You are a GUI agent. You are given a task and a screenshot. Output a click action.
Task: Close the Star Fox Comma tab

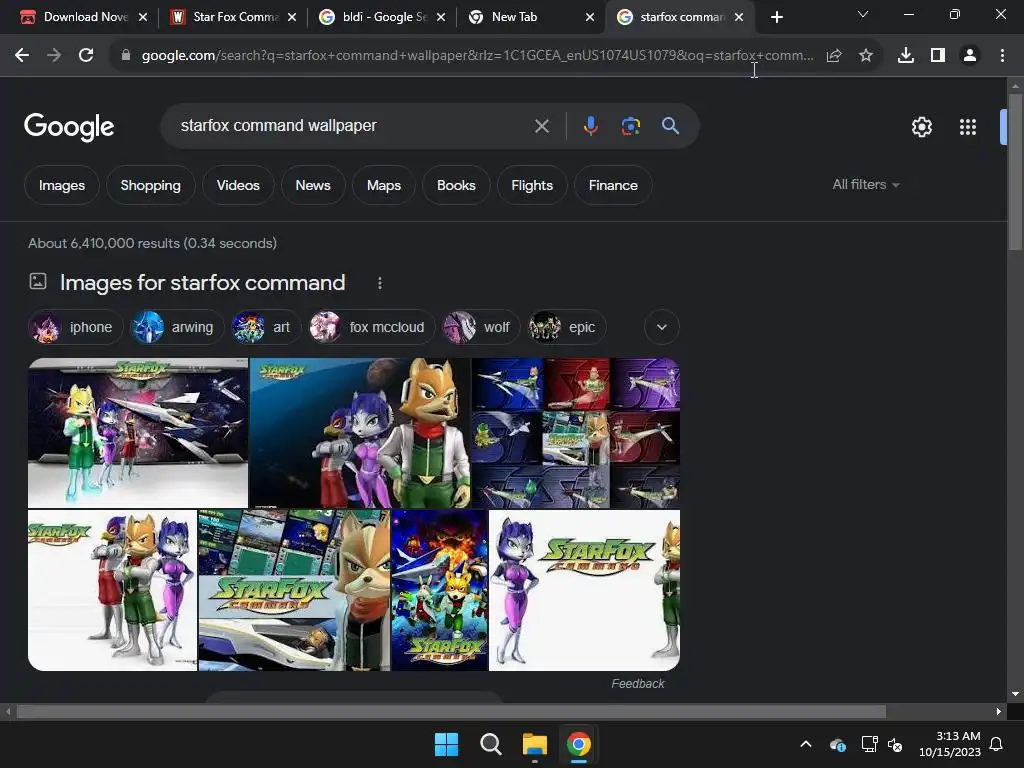pyautogui.click(x=292, y=17)
